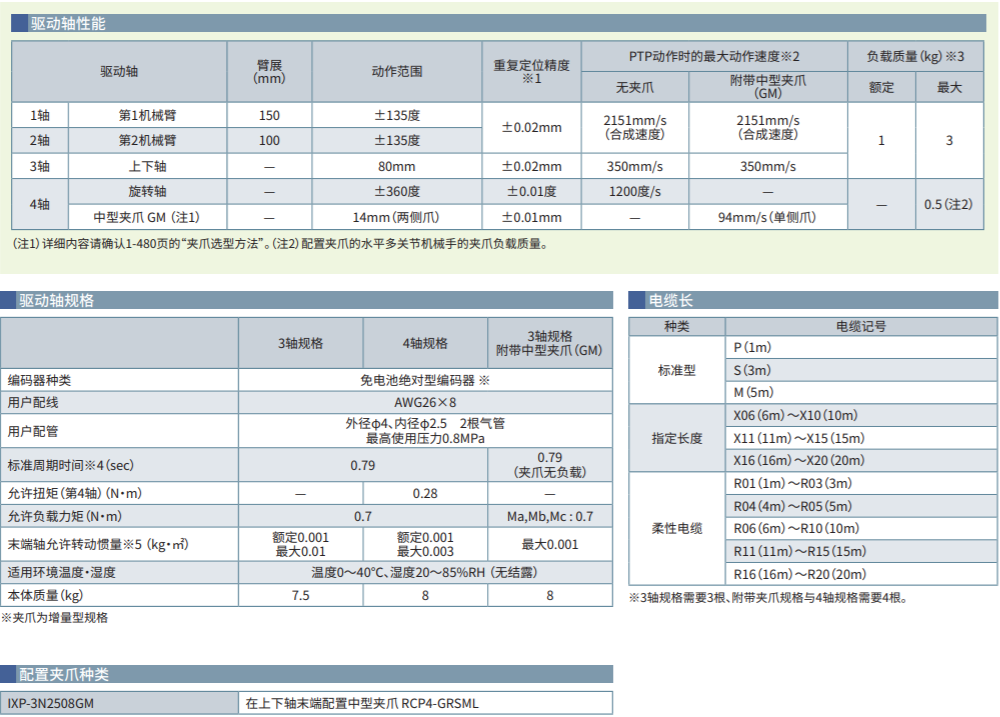
Task: Click the 配置夹爪种类 section heading
Action: (x=64, y=675)
